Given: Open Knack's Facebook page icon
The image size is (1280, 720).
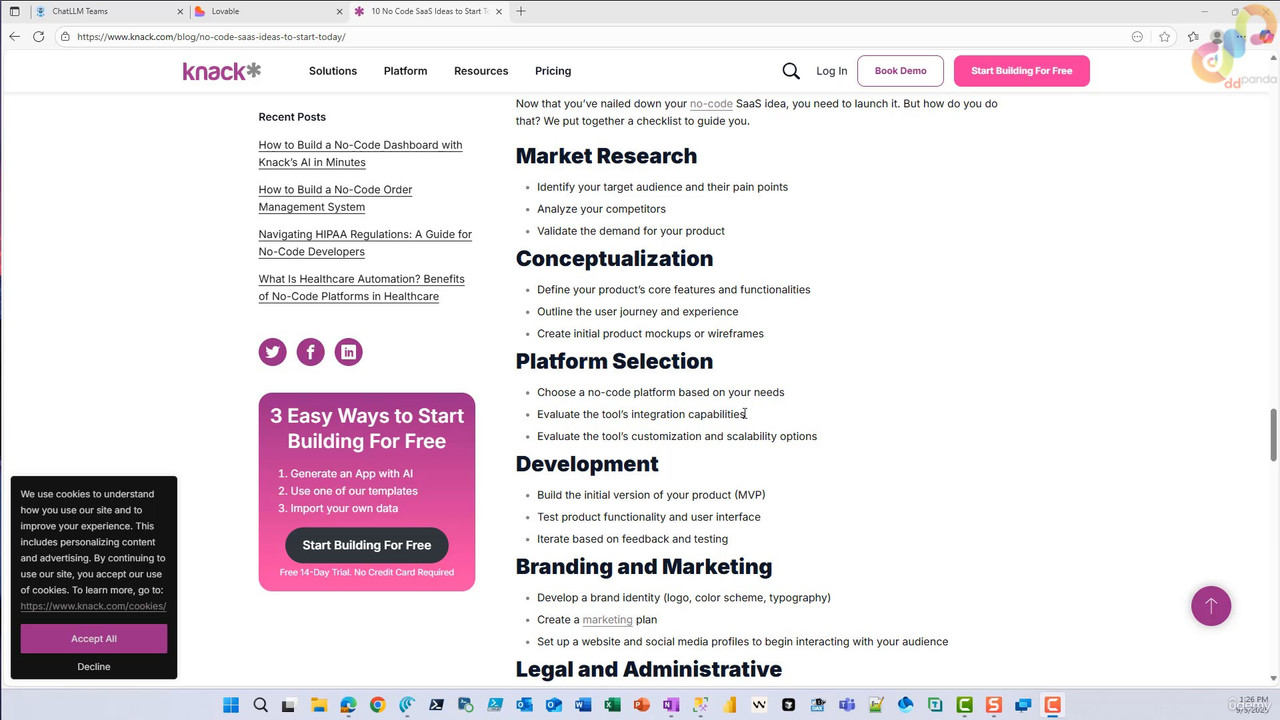Looking at the screenshot, I should 311,352.
